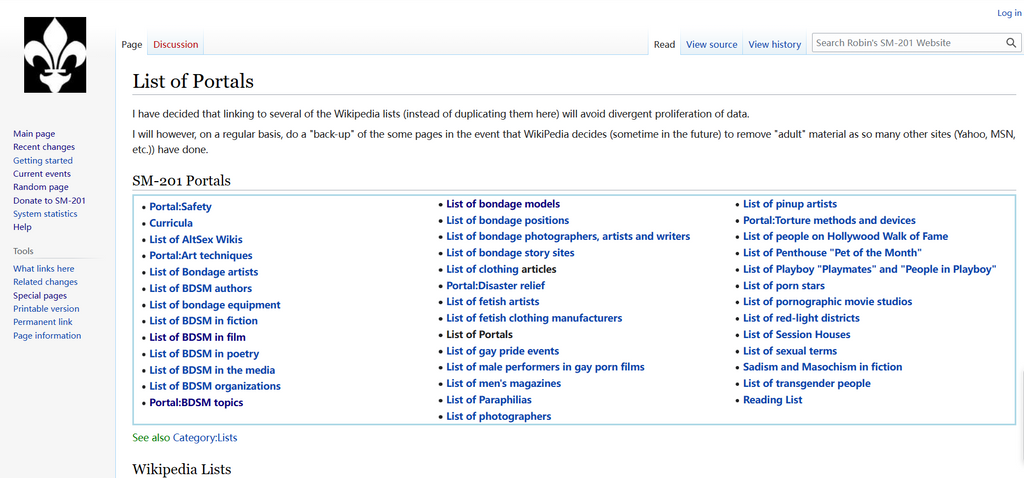Viewport: 1024px width, 478px height.
Task: Open the View history tab
Action: coord(774,44)
